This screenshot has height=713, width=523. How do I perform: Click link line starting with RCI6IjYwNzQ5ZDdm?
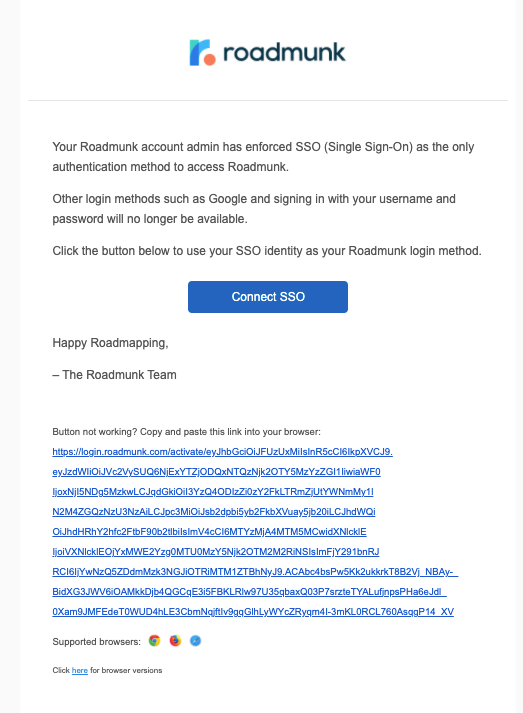[255, 572]
